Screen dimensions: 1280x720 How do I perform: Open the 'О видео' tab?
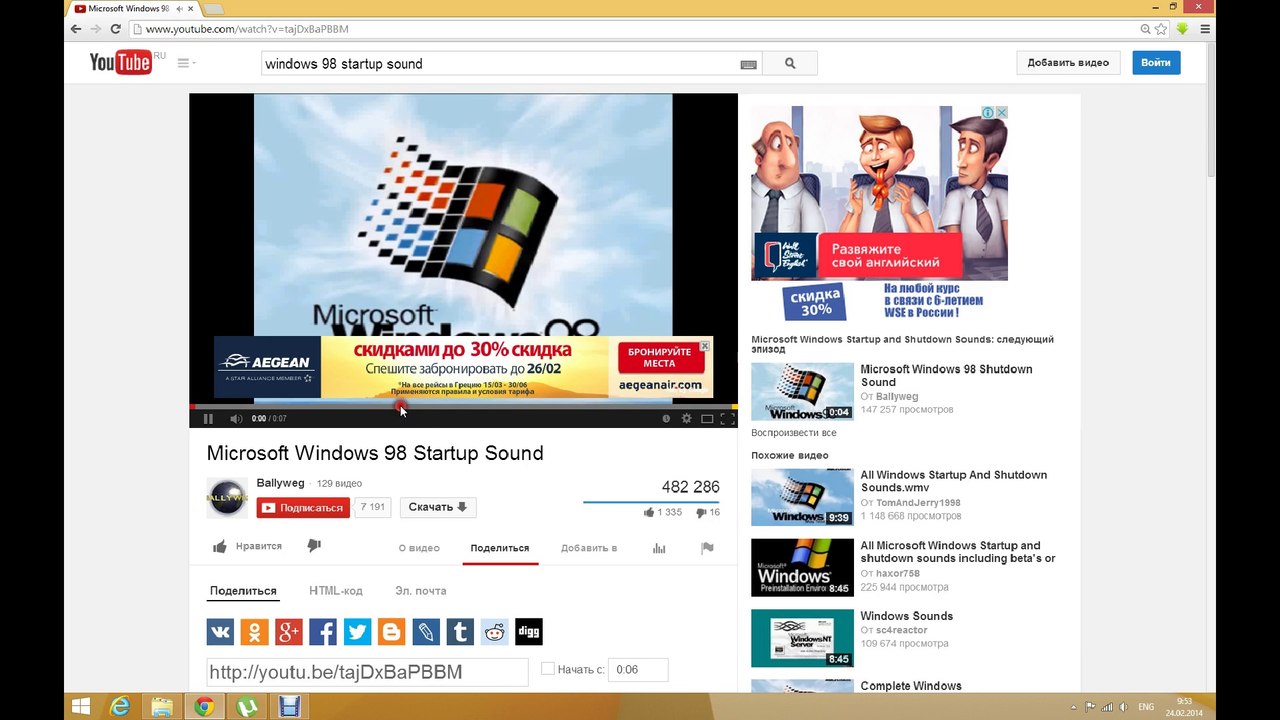[419, 548]
